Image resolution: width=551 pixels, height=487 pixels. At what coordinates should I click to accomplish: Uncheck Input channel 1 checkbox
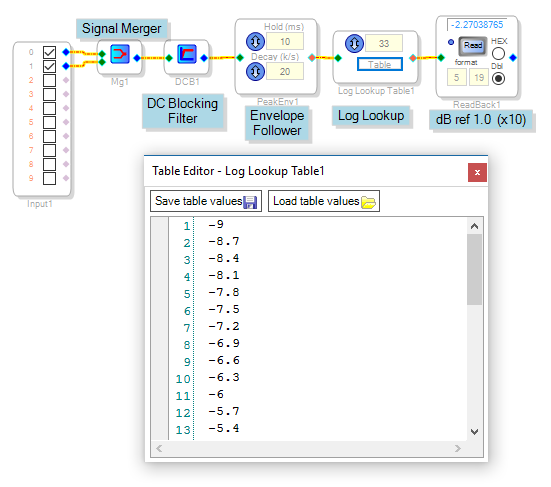coord(49,66)
